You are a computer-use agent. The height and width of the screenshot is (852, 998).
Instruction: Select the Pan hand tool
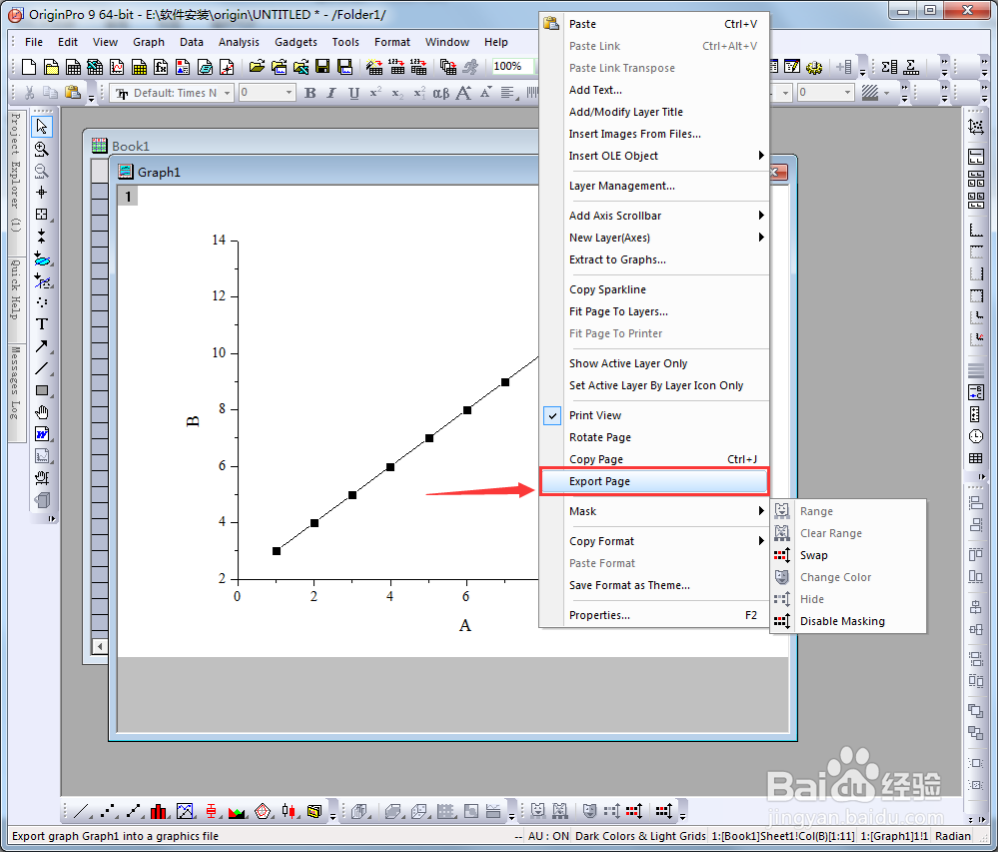coord(42,412)
